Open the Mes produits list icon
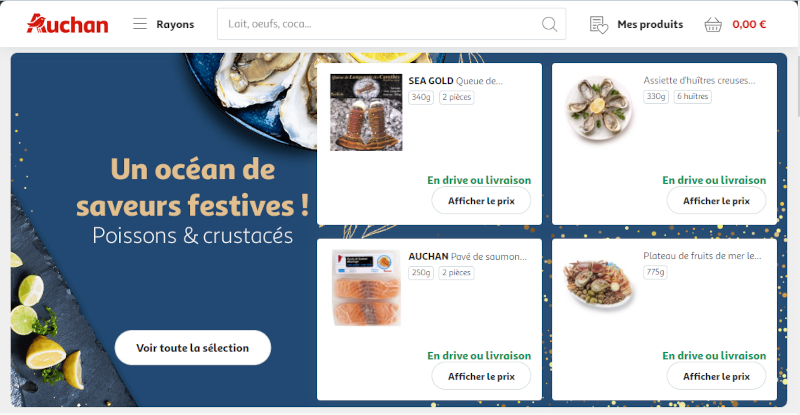 pyautogui.click(x=598, y=25)
